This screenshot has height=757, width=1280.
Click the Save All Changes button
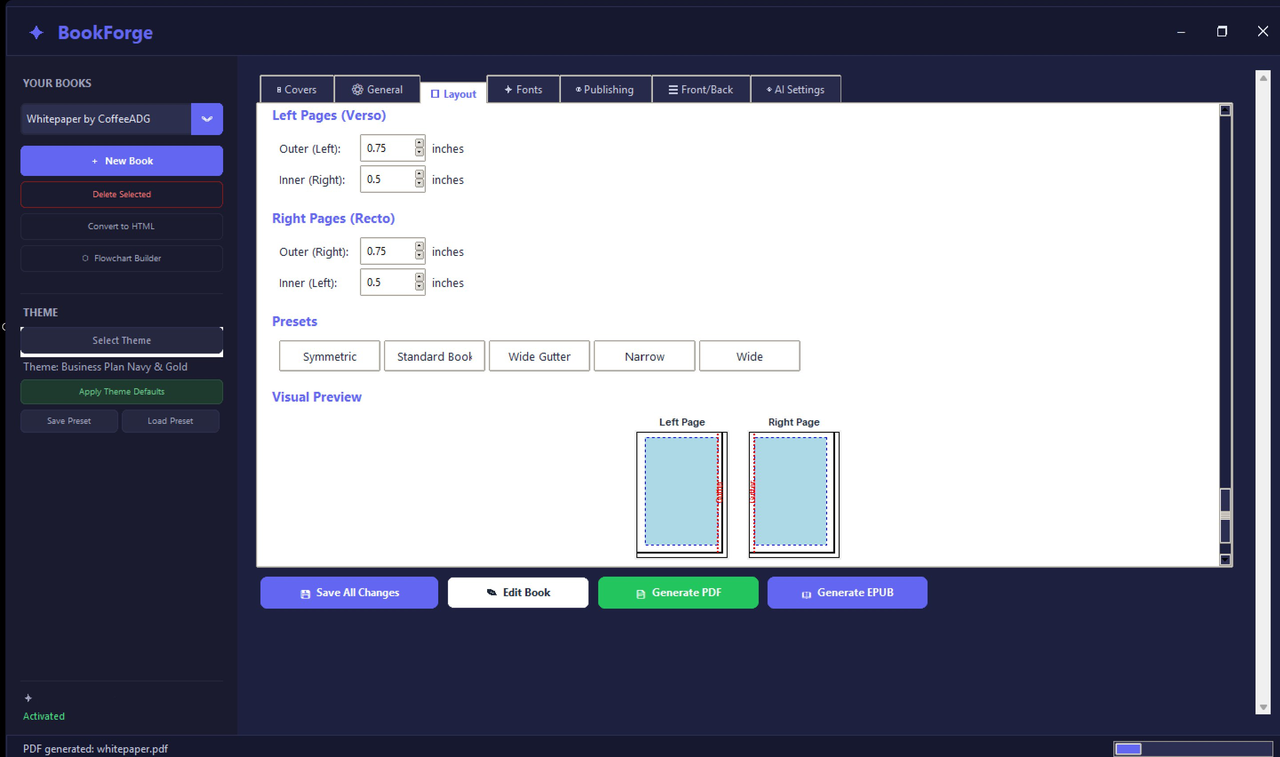349,592
